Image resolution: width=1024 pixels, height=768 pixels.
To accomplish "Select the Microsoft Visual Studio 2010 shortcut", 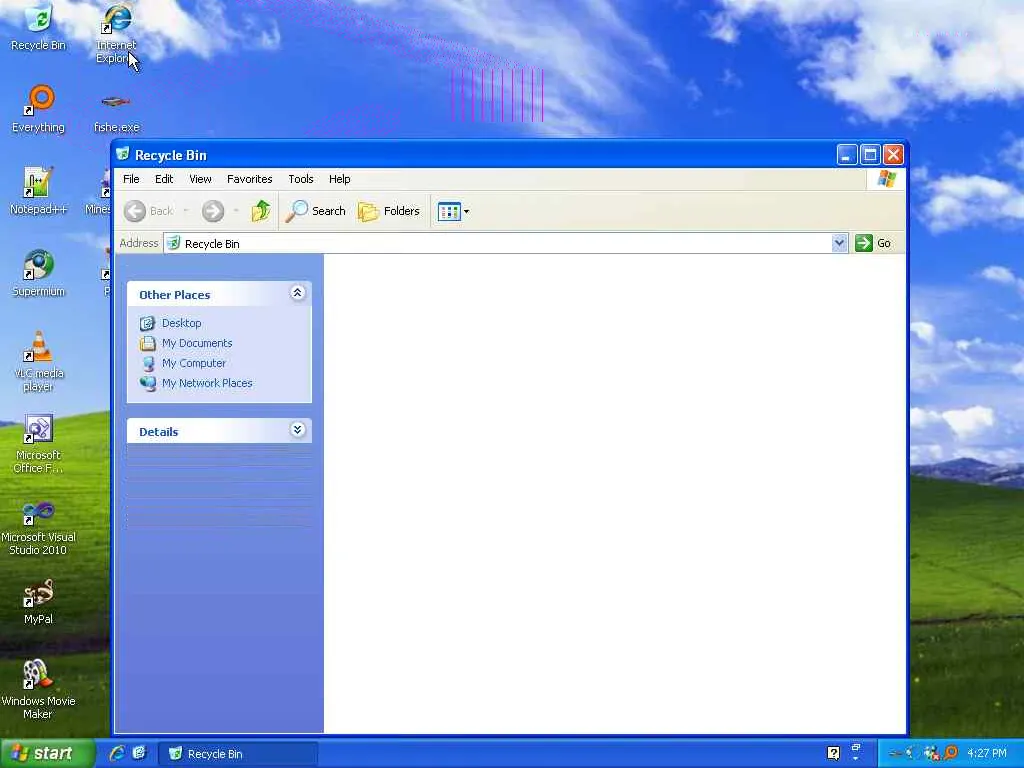I will pos(39,528).
